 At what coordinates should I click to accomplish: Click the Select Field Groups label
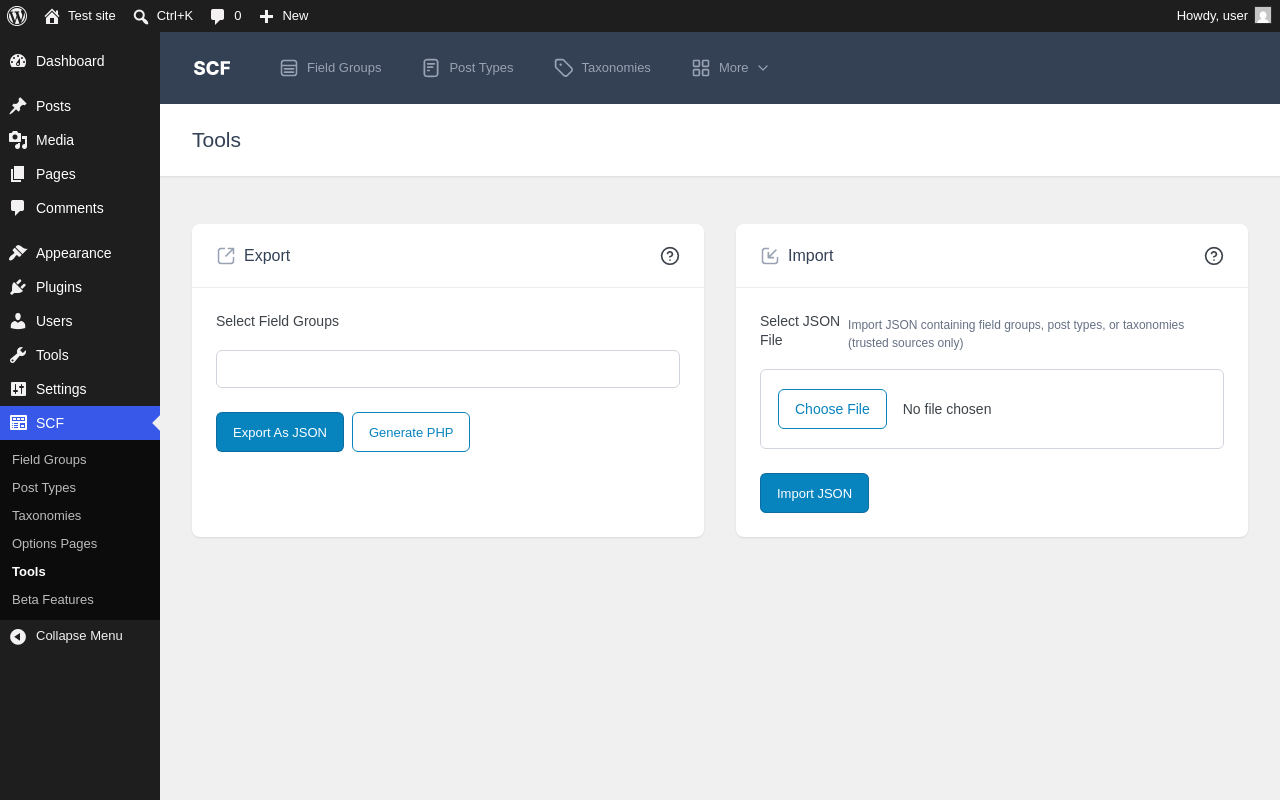pyautogui.click(x=277, y=321)
